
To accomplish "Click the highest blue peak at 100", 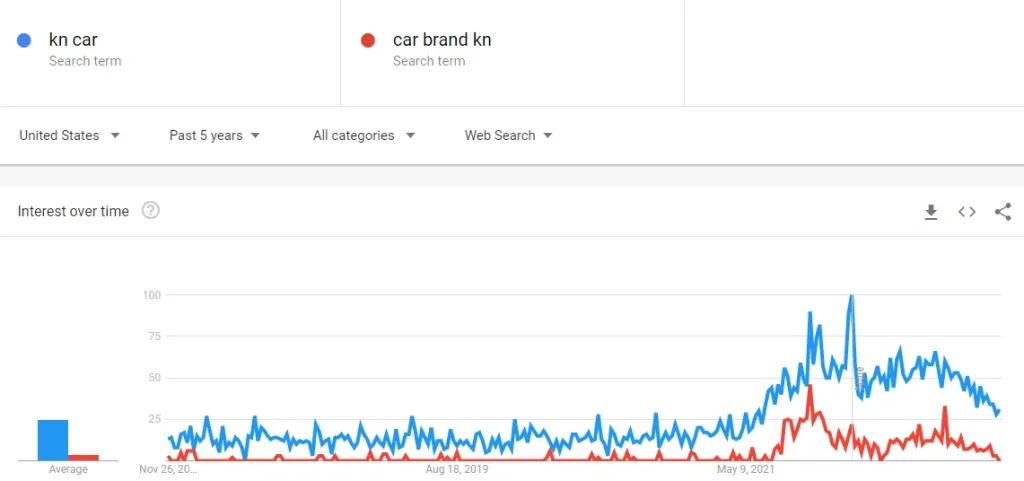I will 851,297.
